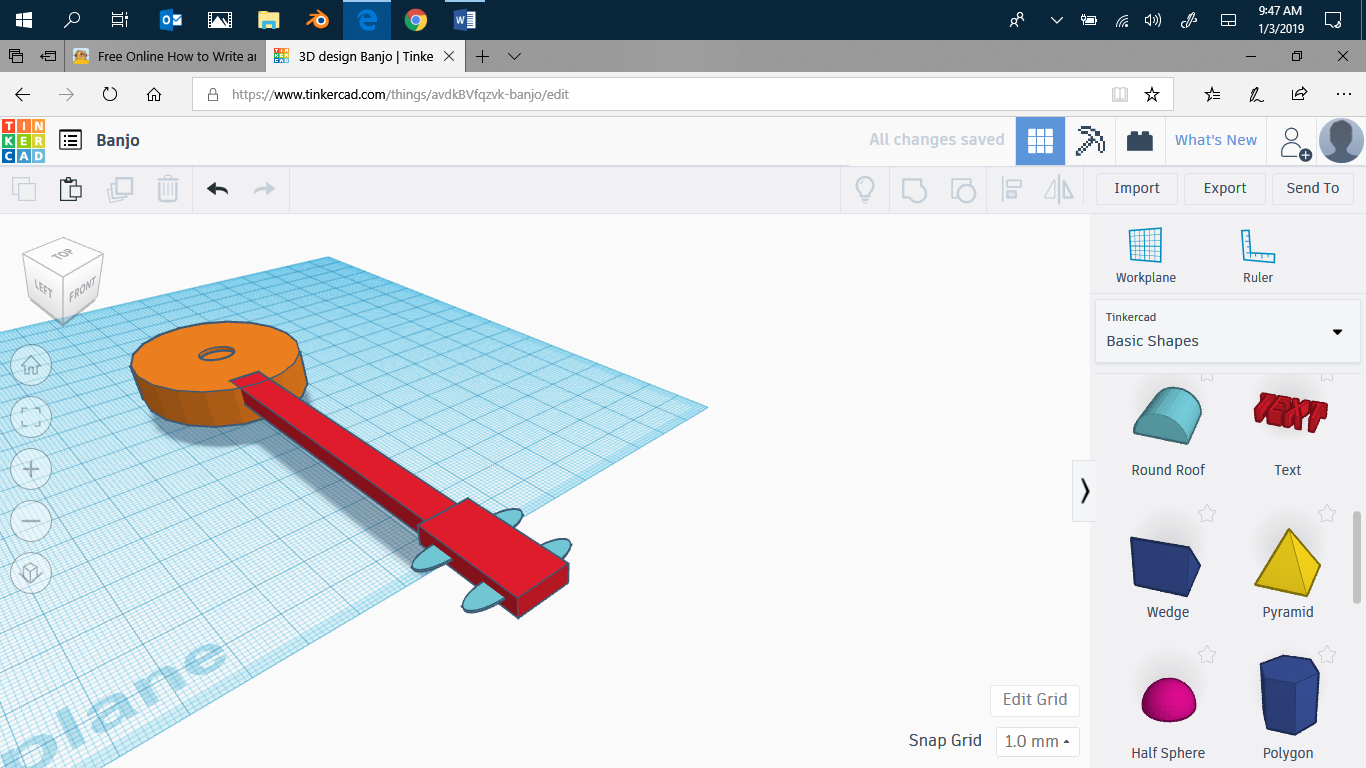Click the Send To button
The width and height of the screenshot is (1366, 768).
1313,188
